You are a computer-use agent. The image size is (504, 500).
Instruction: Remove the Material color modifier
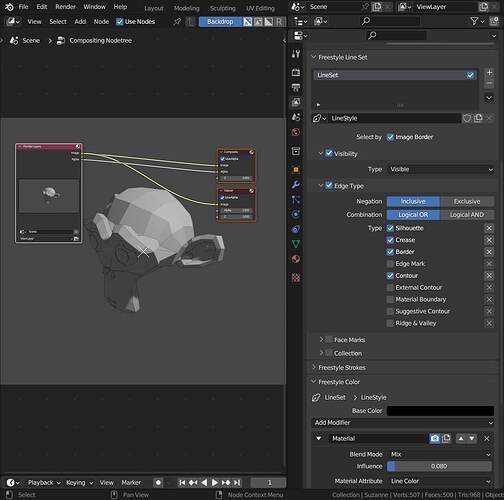[487, 438]
